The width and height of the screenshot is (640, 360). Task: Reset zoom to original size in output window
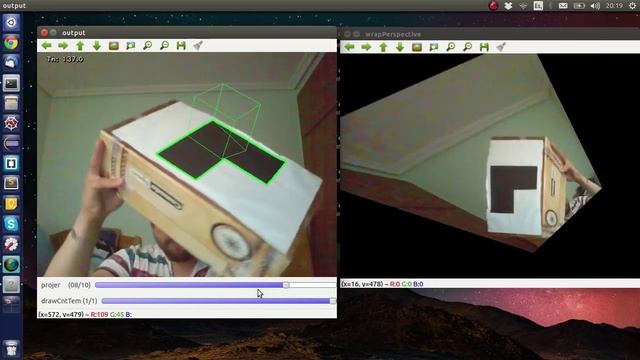tap(113, 46)
